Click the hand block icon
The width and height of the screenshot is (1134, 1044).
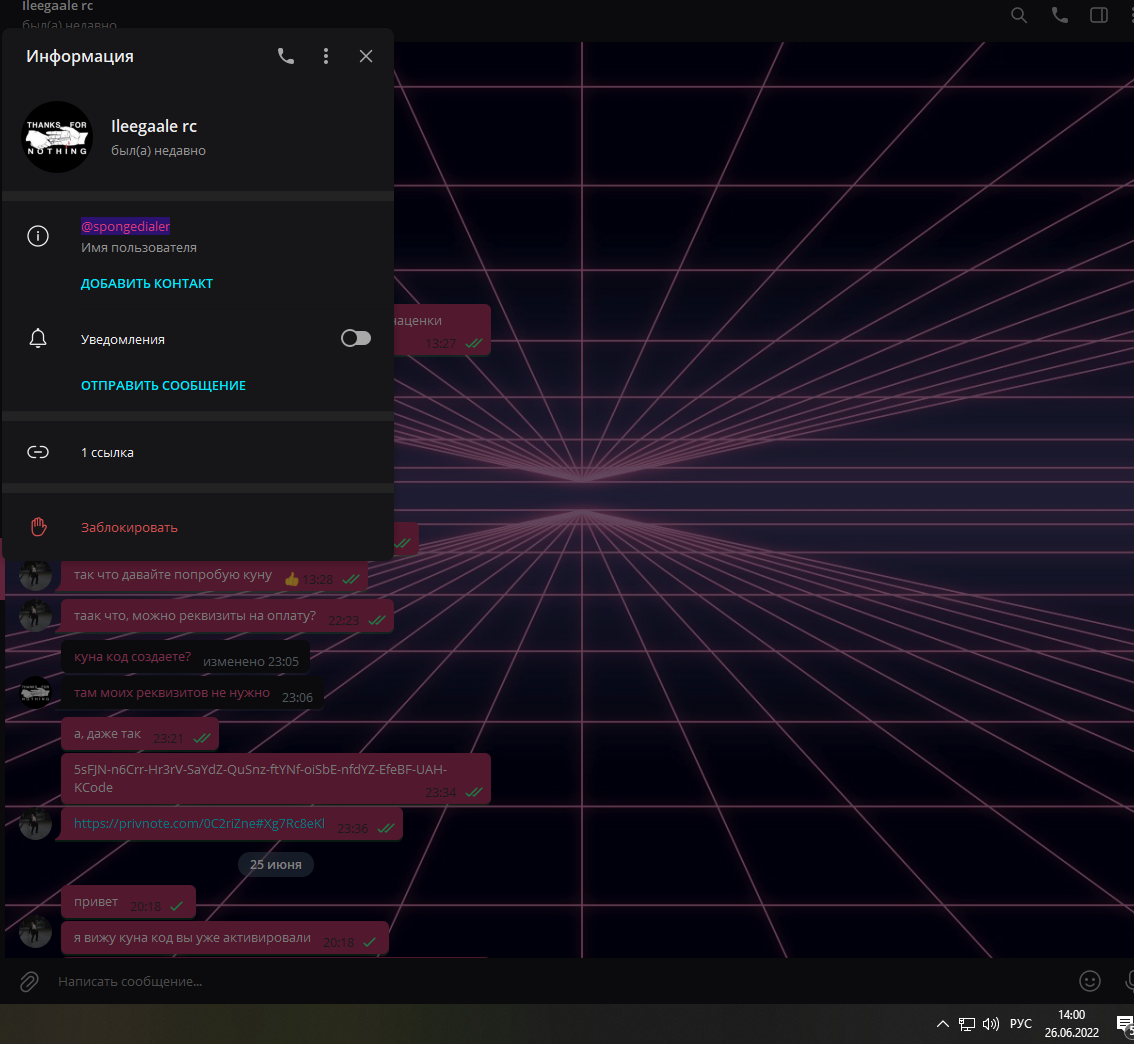click(x=38, y=527)
